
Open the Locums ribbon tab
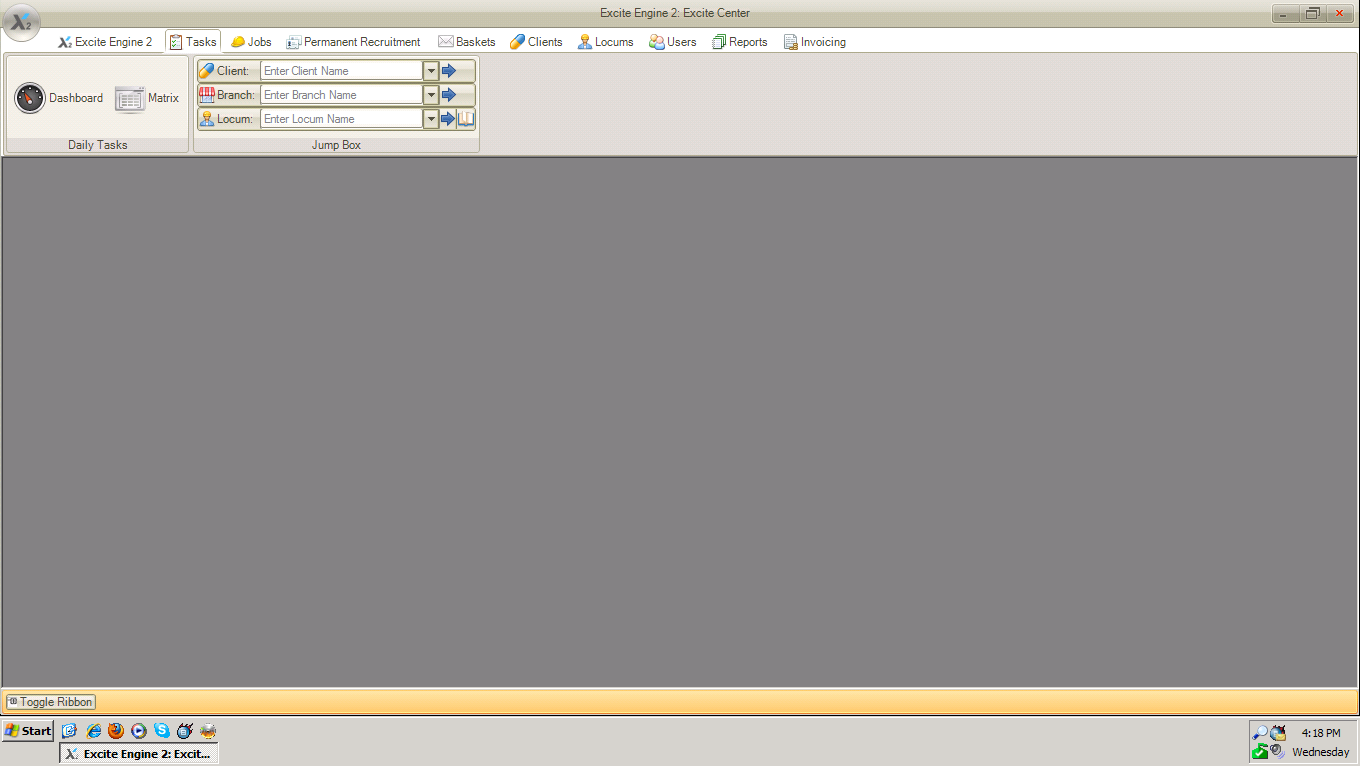[606, 42]
